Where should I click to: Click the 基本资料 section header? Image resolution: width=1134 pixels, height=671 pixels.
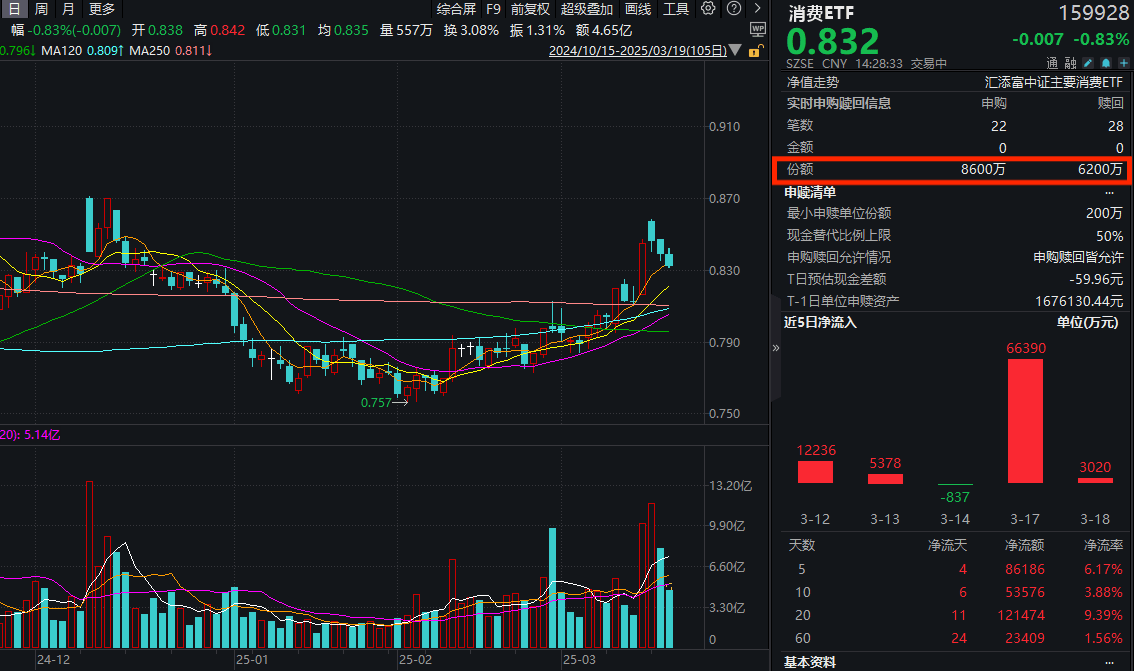809,660
